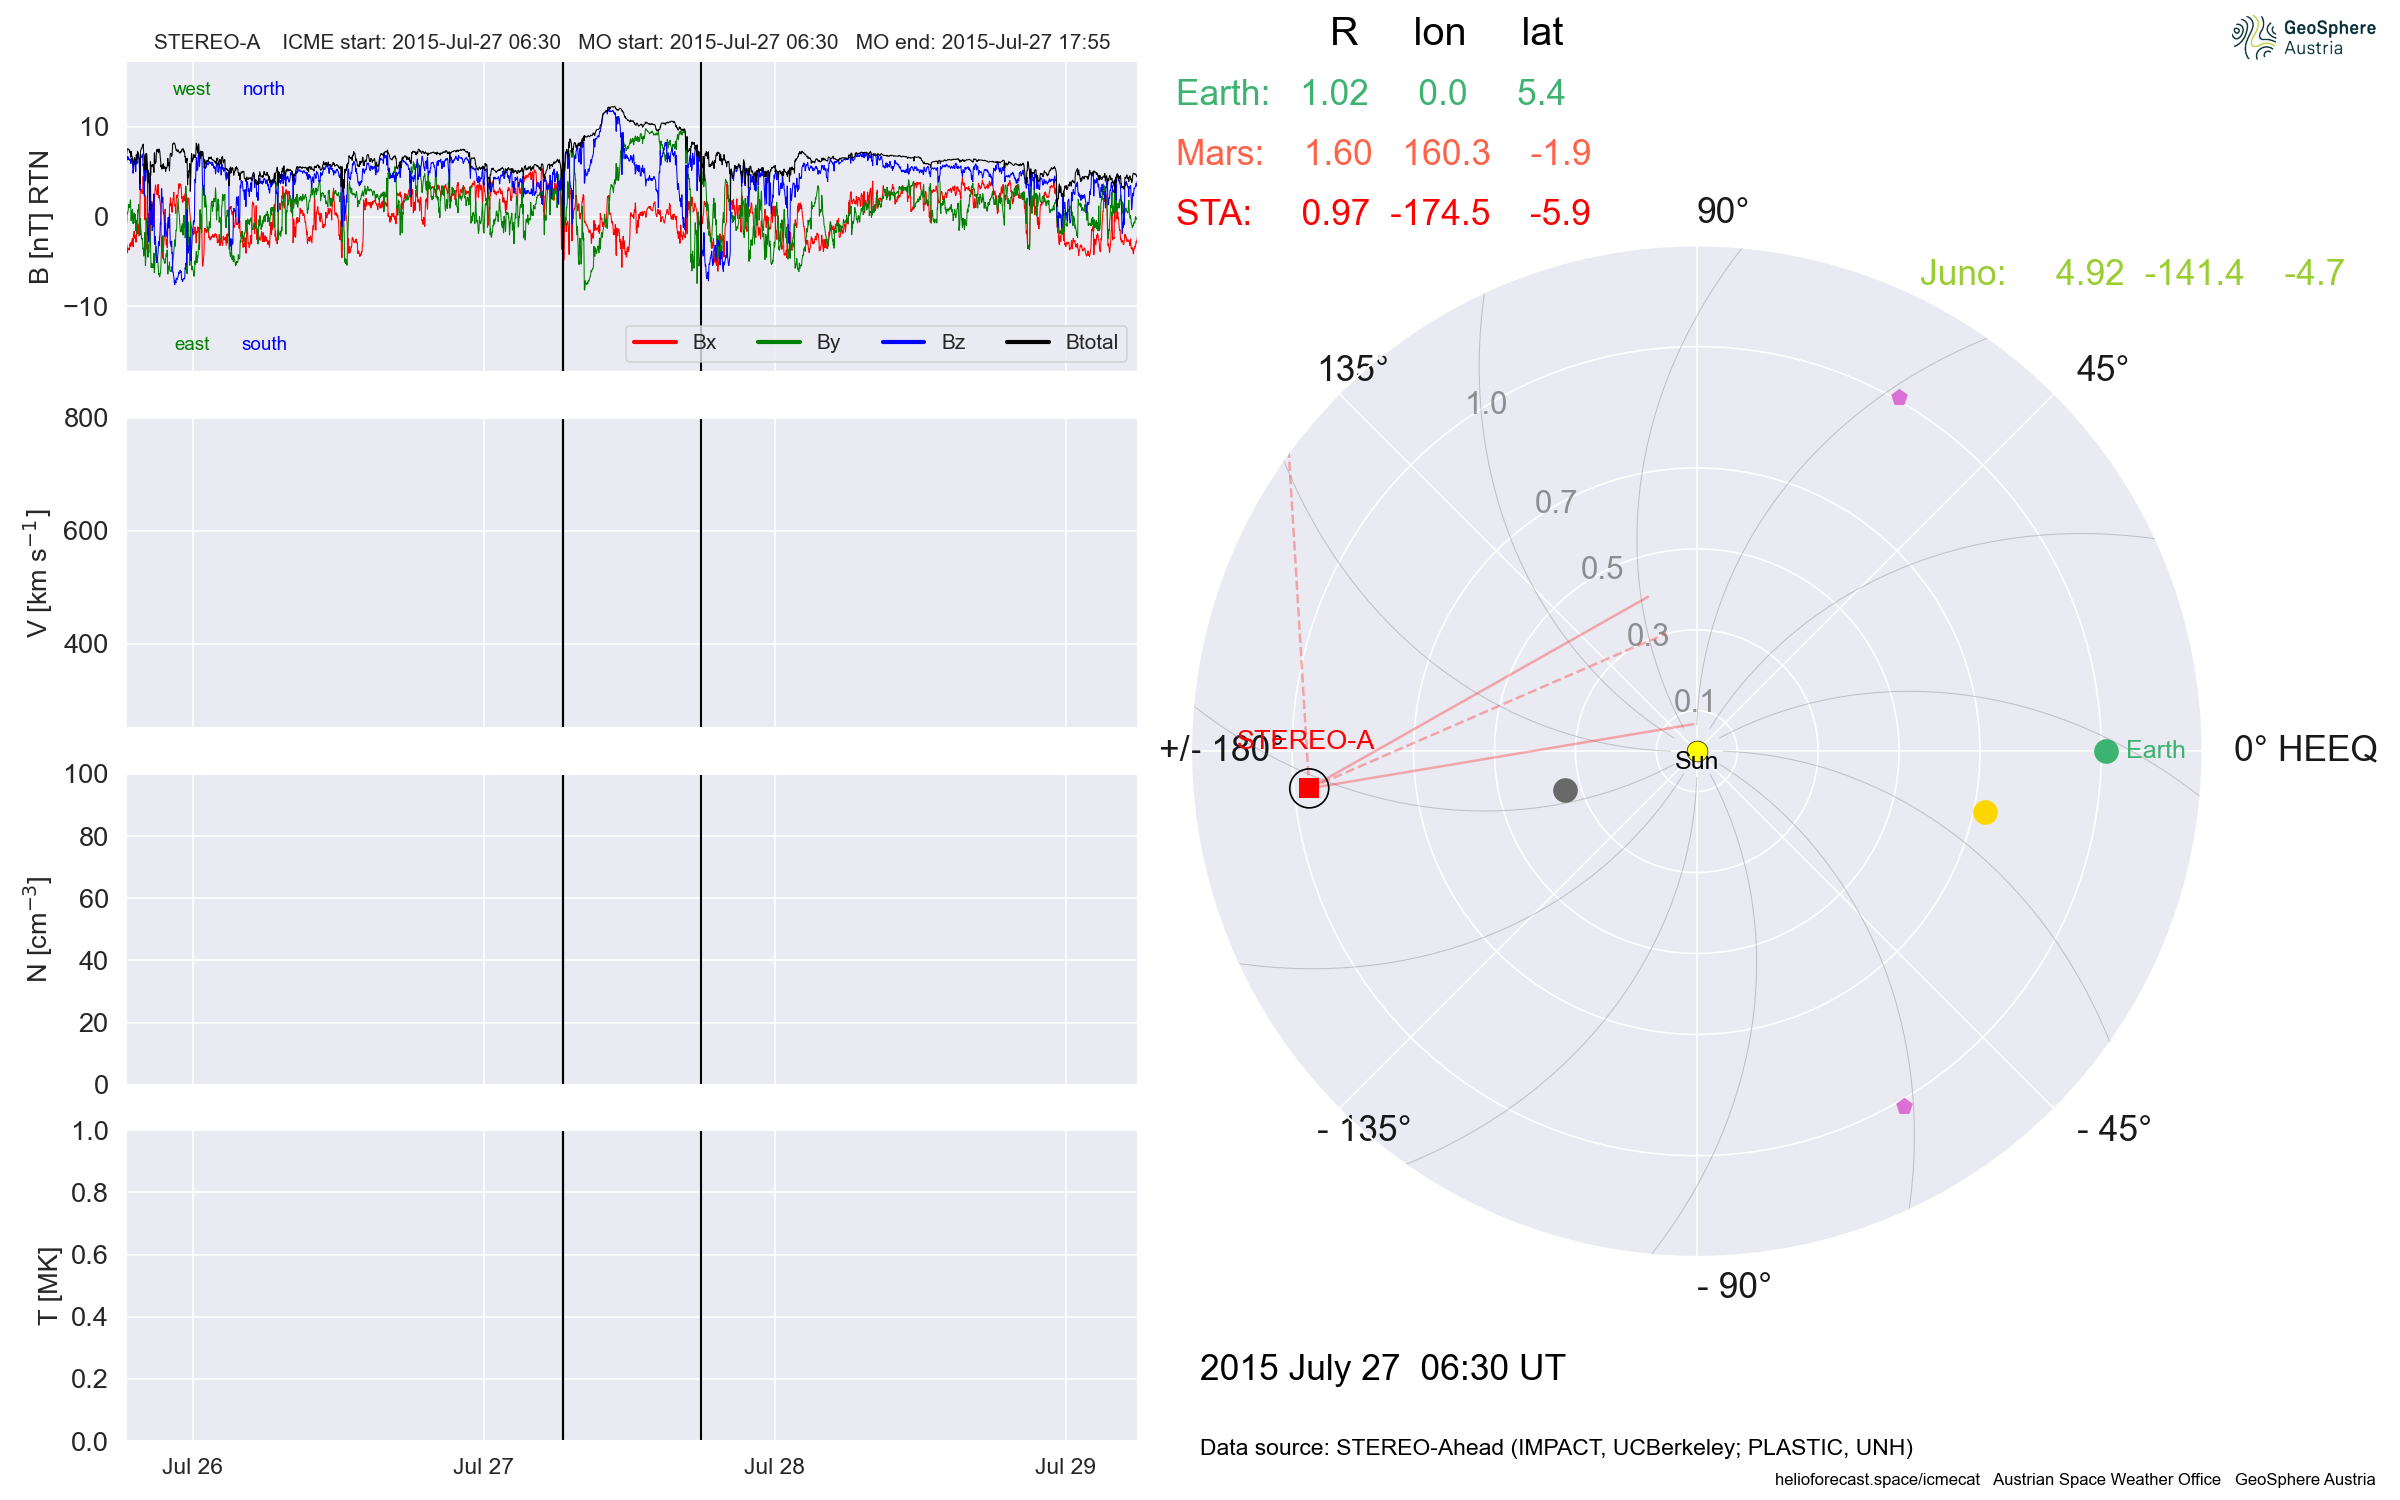Click the 'west' label in magnetic plot
Image resolution: width=2400 pixels, height=1500 pixels.
pyautogui.click(x=191, y=89)
